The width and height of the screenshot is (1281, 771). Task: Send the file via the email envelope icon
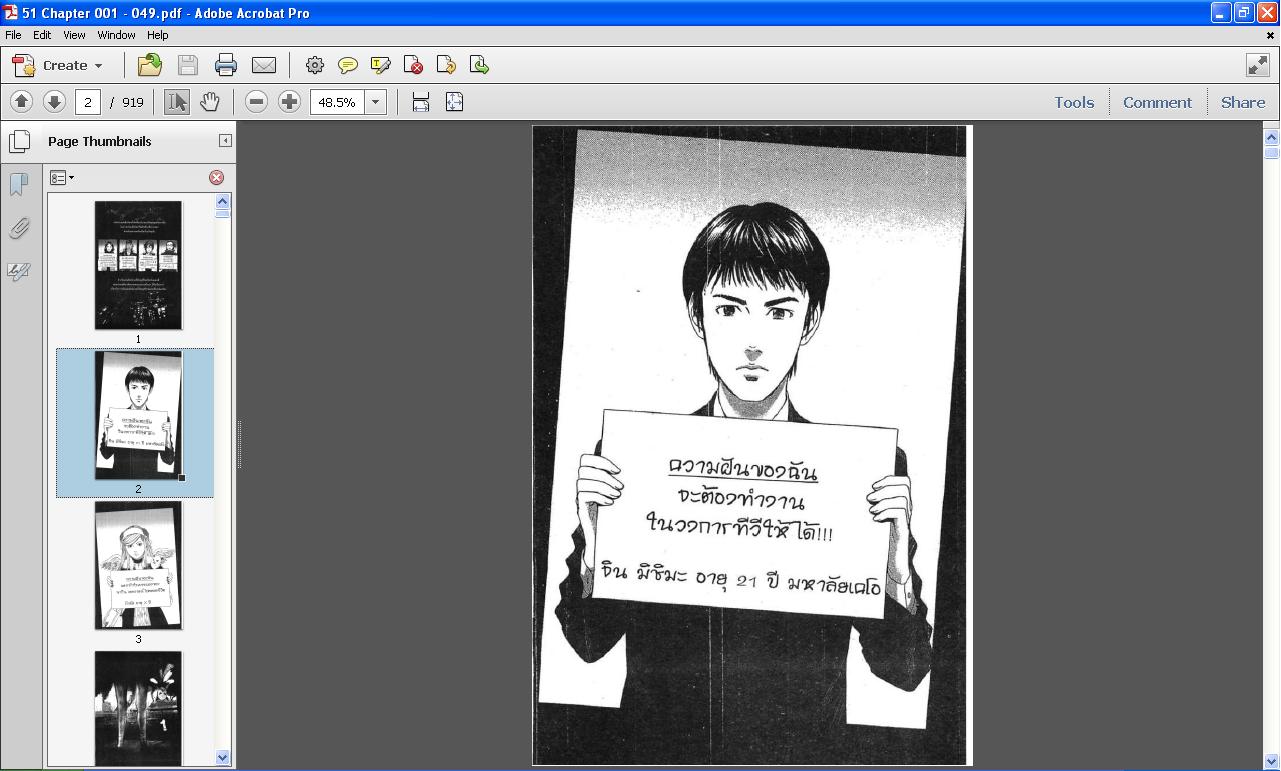click(263, 65)
